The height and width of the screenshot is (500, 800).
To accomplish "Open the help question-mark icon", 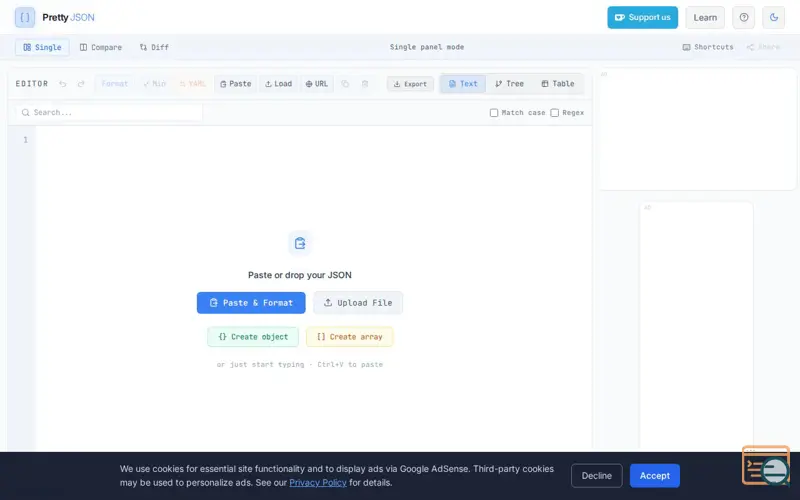I will 743,17.
